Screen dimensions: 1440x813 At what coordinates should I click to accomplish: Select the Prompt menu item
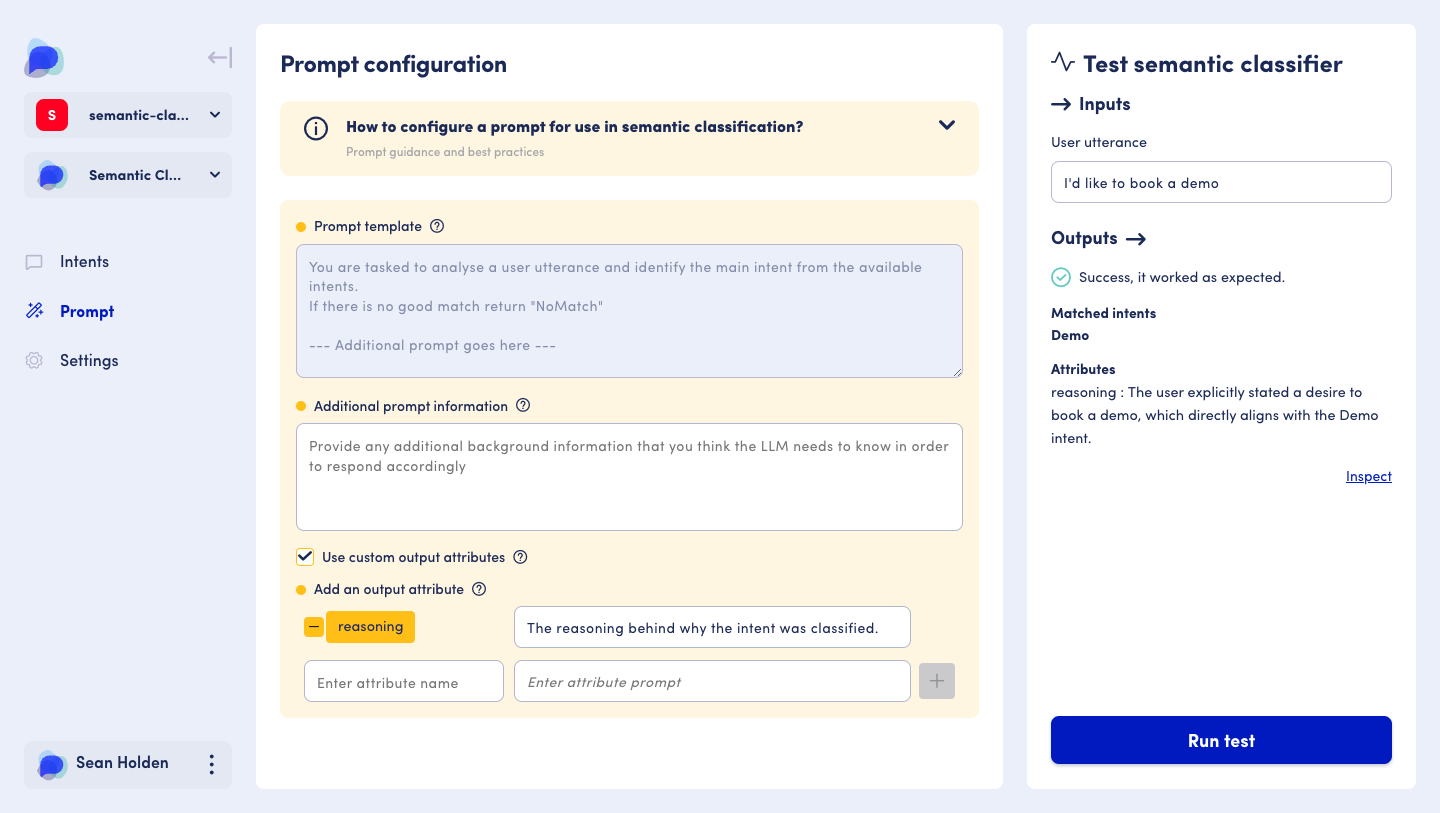coord(86,311)
